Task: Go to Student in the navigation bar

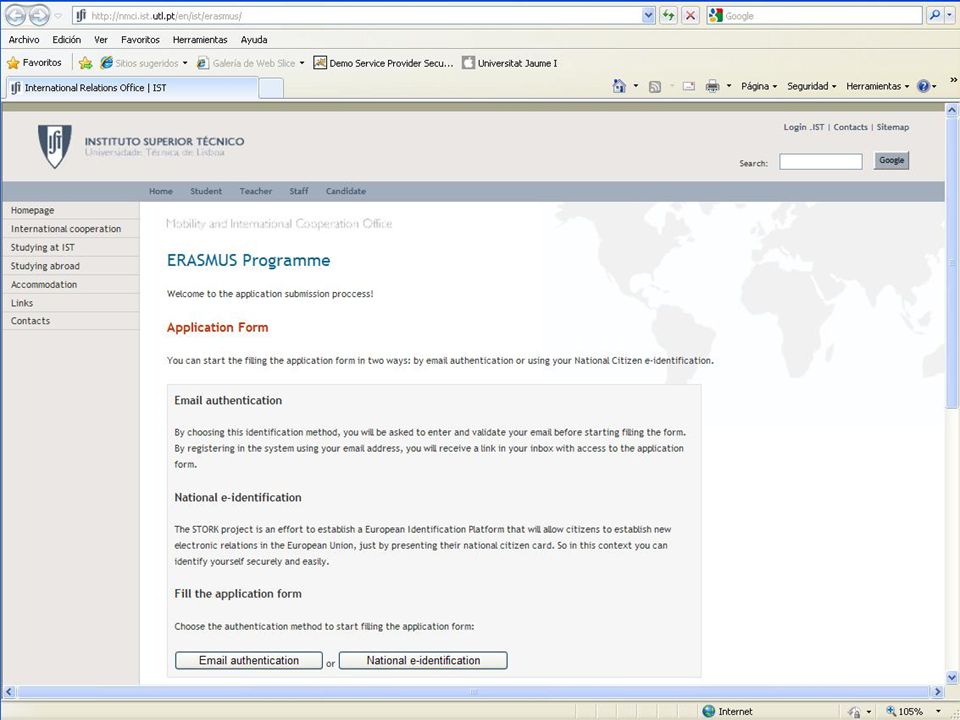Action: pos(206,191)
